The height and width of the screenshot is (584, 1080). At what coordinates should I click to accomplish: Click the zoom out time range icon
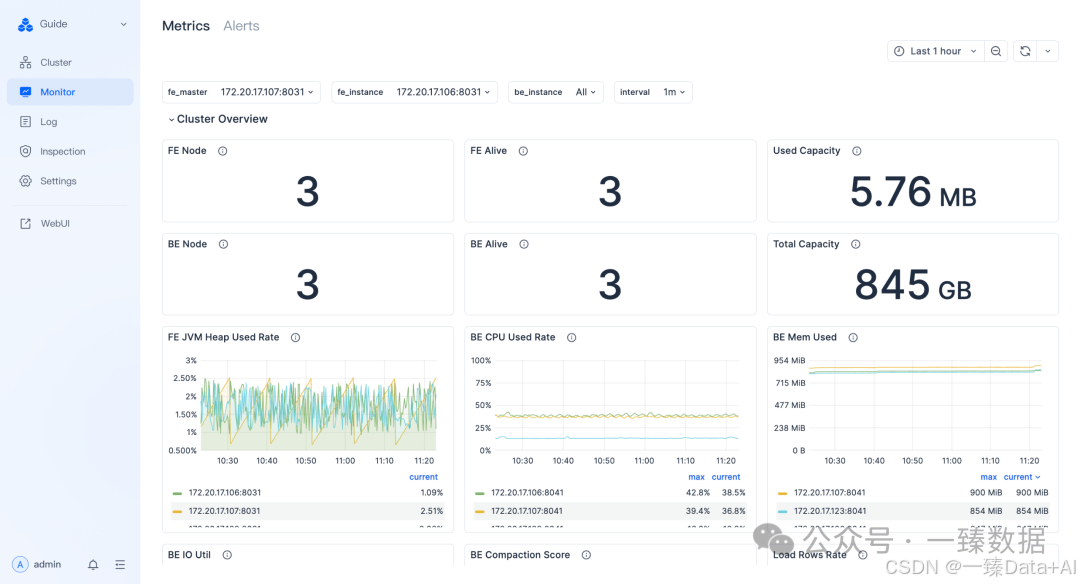996,51
